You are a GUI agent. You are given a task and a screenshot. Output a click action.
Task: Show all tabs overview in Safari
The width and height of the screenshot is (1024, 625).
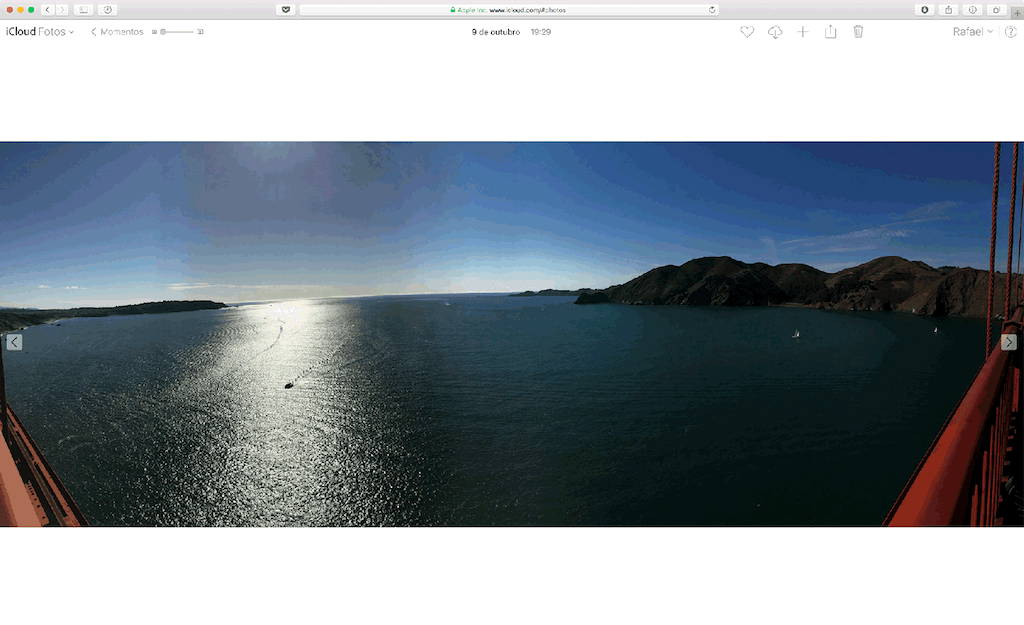tap(997, 10)
